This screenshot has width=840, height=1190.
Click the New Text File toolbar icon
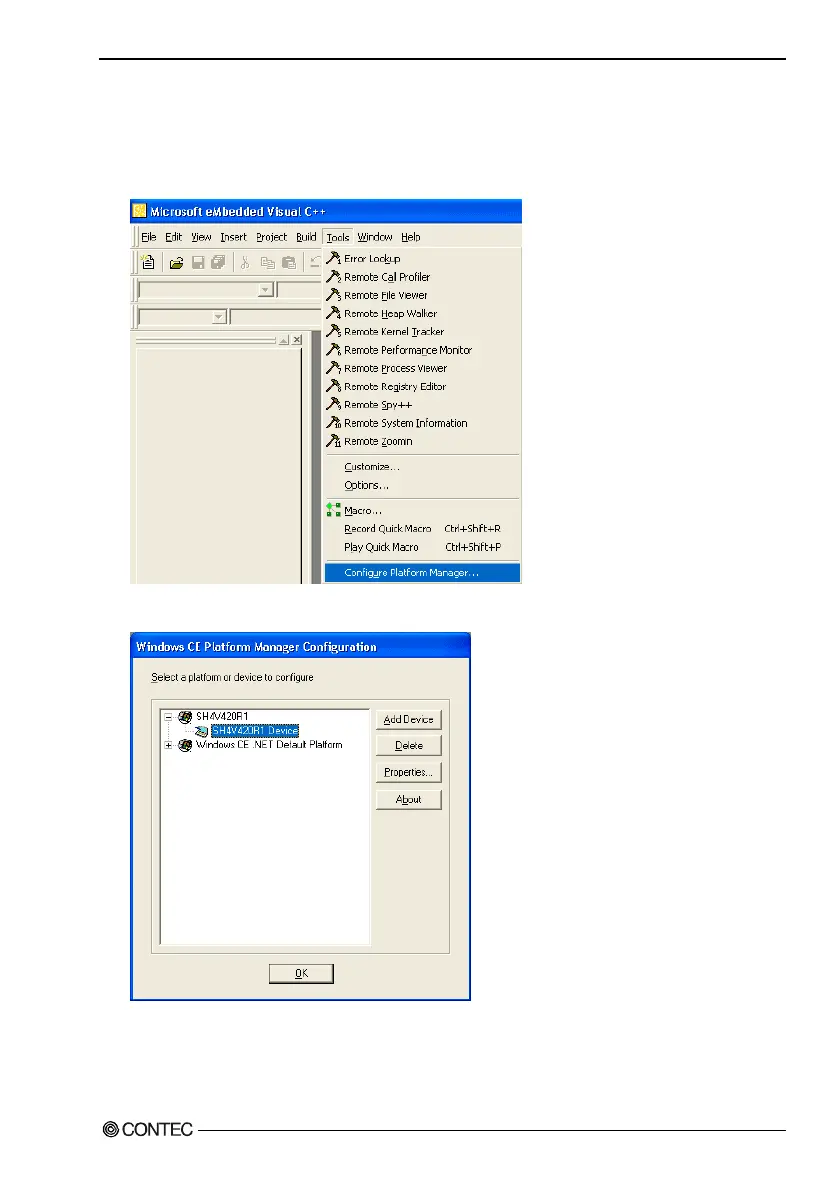(148, 263)
